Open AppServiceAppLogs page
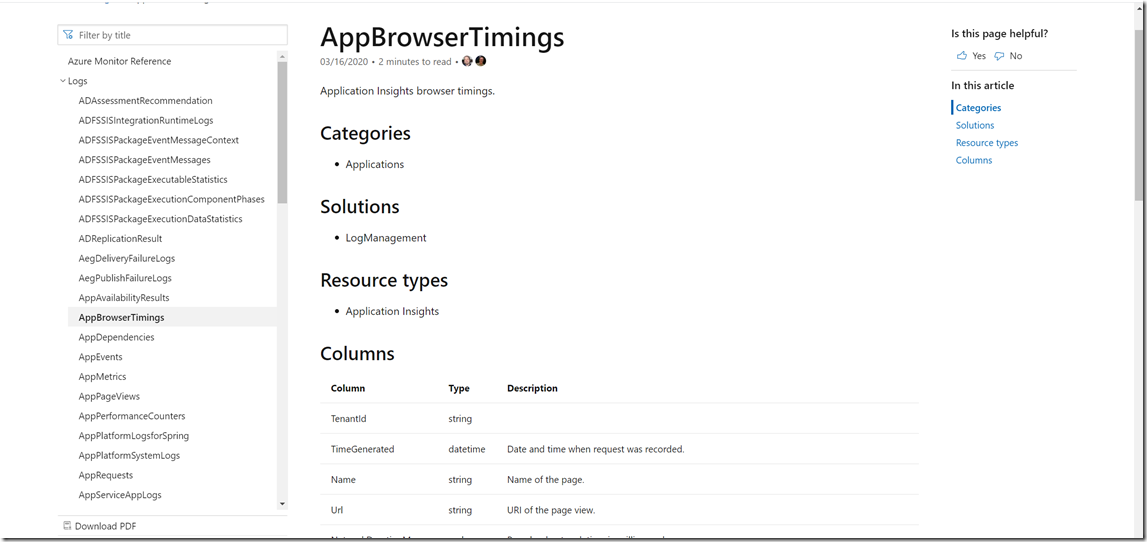This screenshot has height=542, width=1147. [x=120, y=496]
